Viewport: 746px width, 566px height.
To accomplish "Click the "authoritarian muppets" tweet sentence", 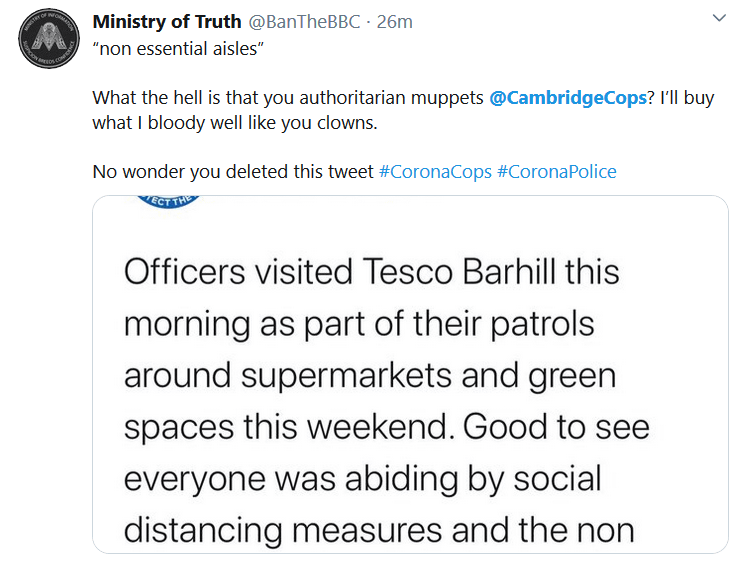I will (288, 98).
